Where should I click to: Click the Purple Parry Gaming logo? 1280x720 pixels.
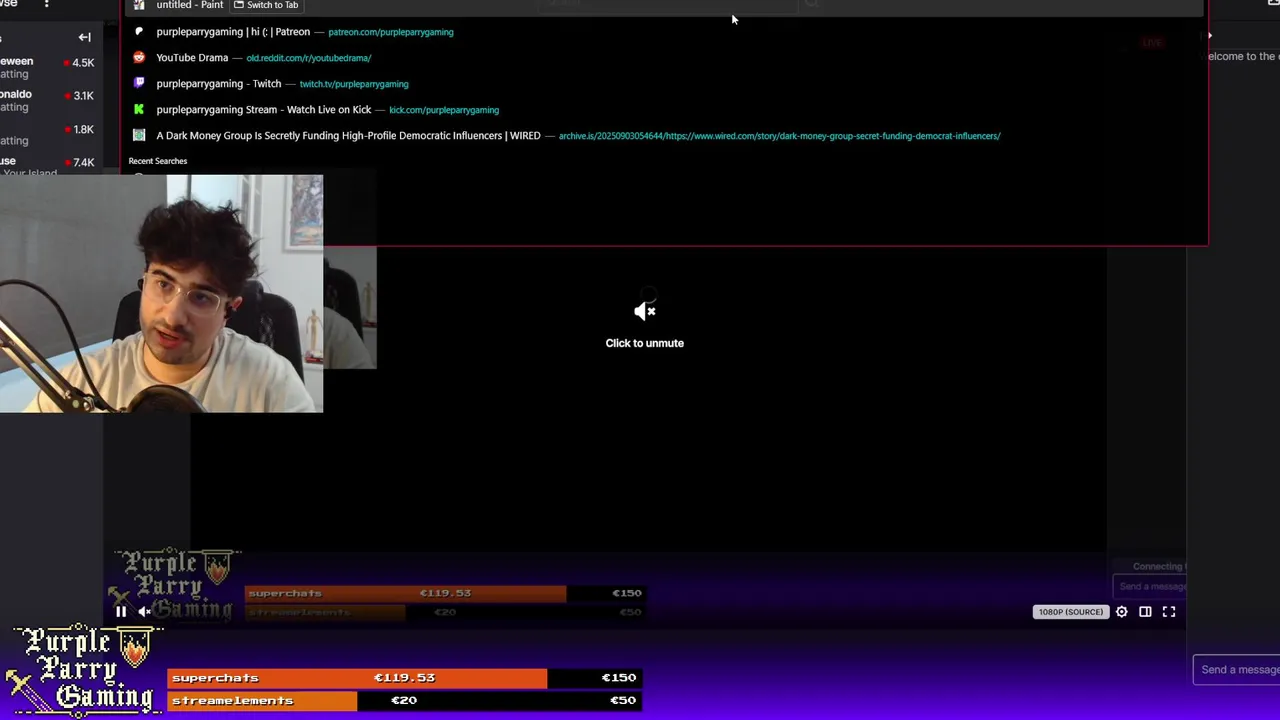click(82, 670)
